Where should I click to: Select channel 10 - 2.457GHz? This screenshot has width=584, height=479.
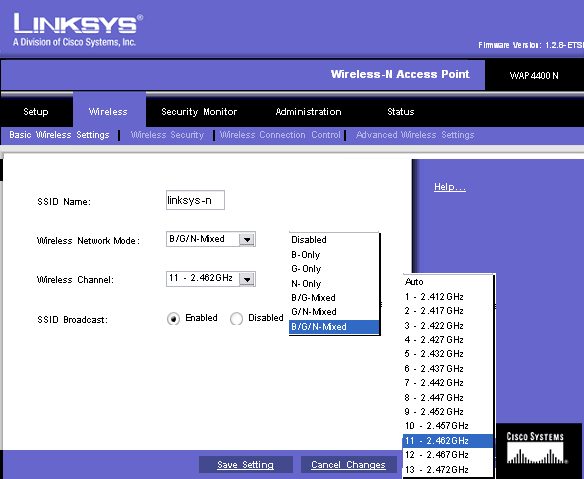click(x=448, y=426)
